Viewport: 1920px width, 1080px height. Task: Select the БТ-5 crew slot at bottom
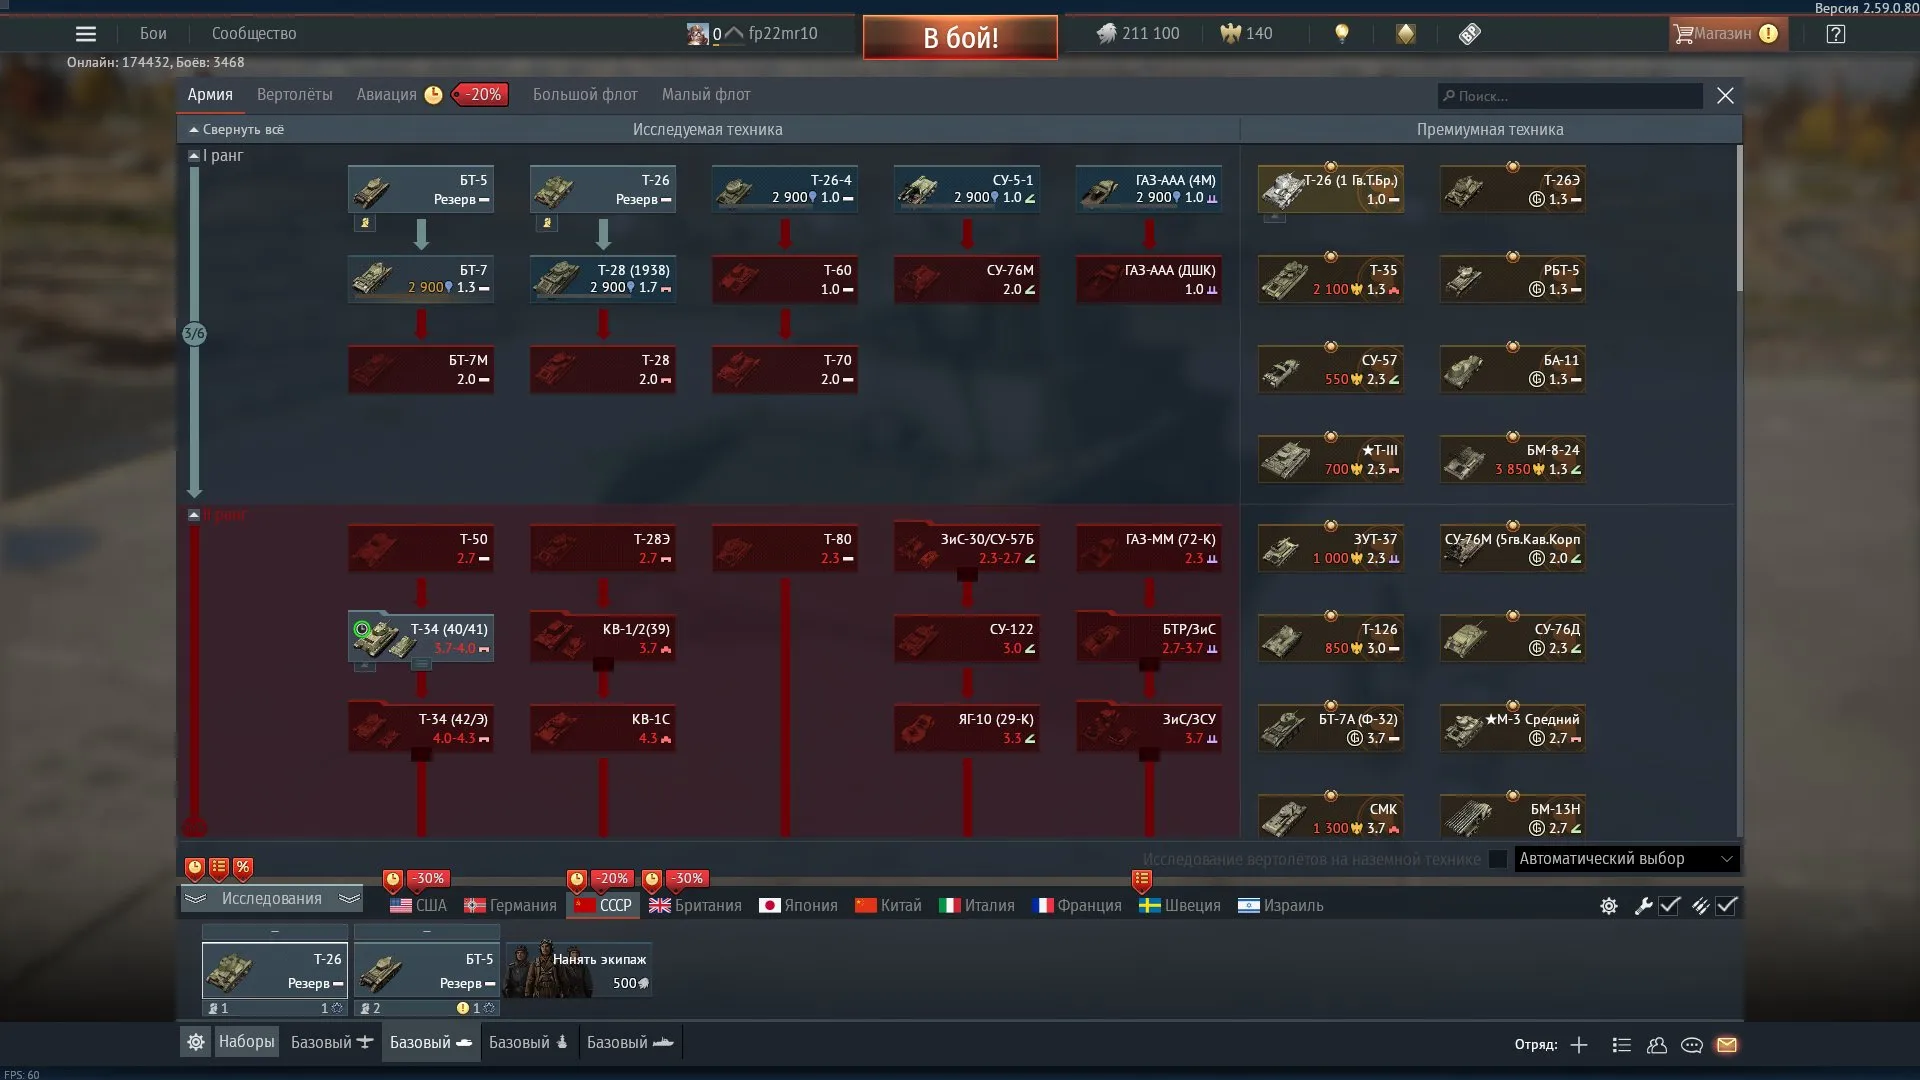coord(427,970)
